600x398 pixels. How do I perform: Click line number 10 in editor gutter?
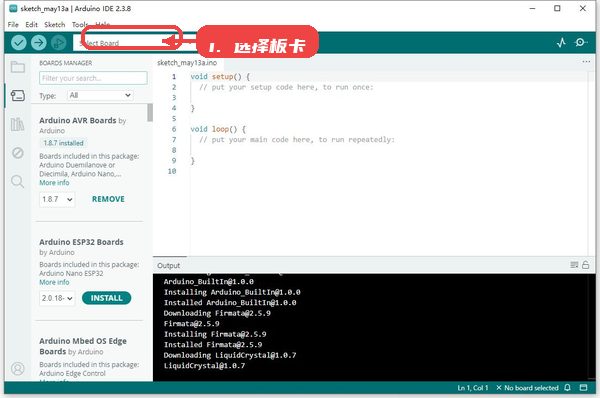(x=172, y=171)
